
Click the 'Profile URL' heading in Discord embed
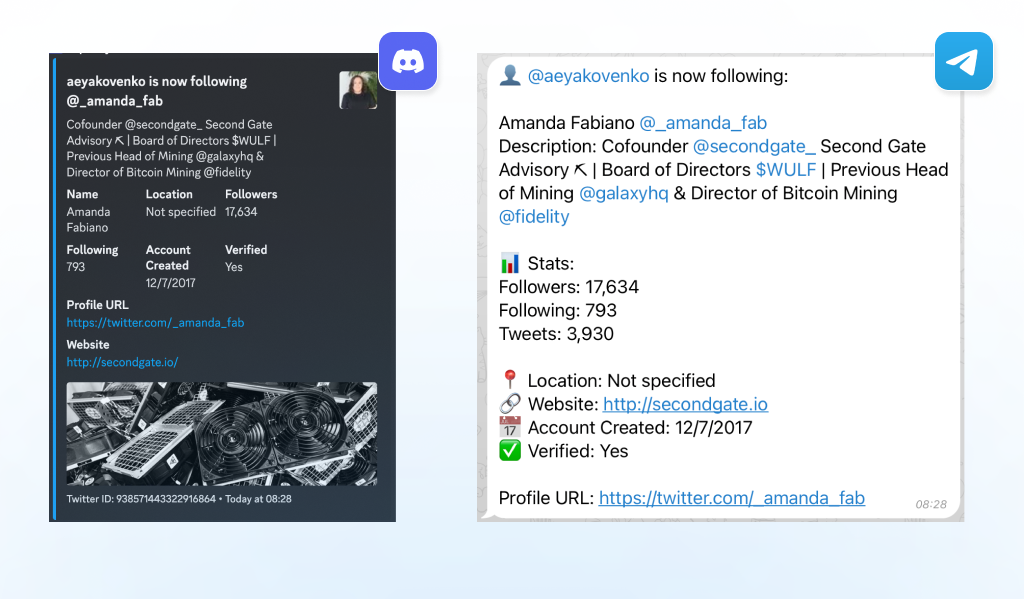97,304
